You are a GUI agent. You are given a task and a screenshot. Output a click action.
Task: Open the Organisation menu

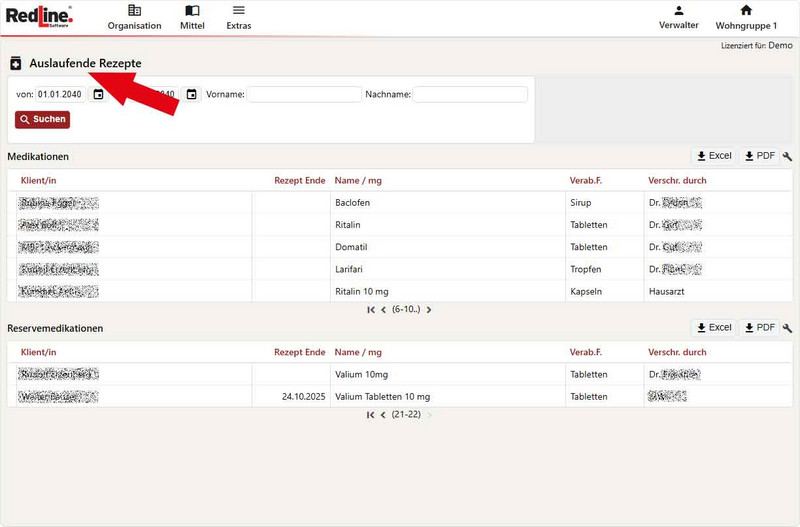(x=134, y=17)
